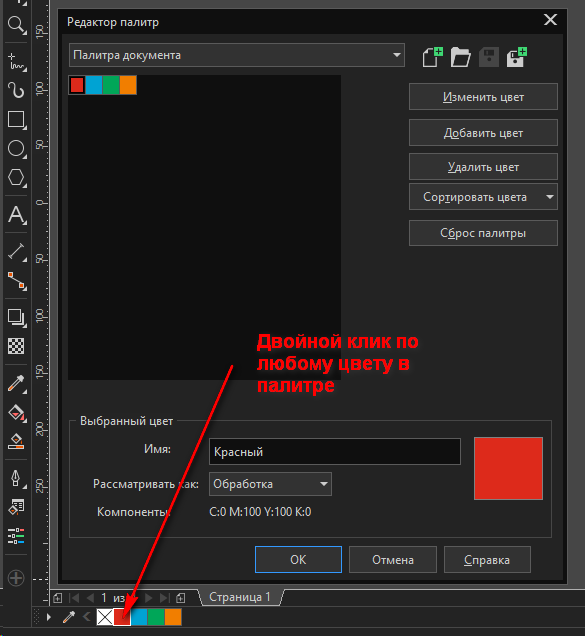
Task: Create a new palette icon
Action: click(432, 57)
